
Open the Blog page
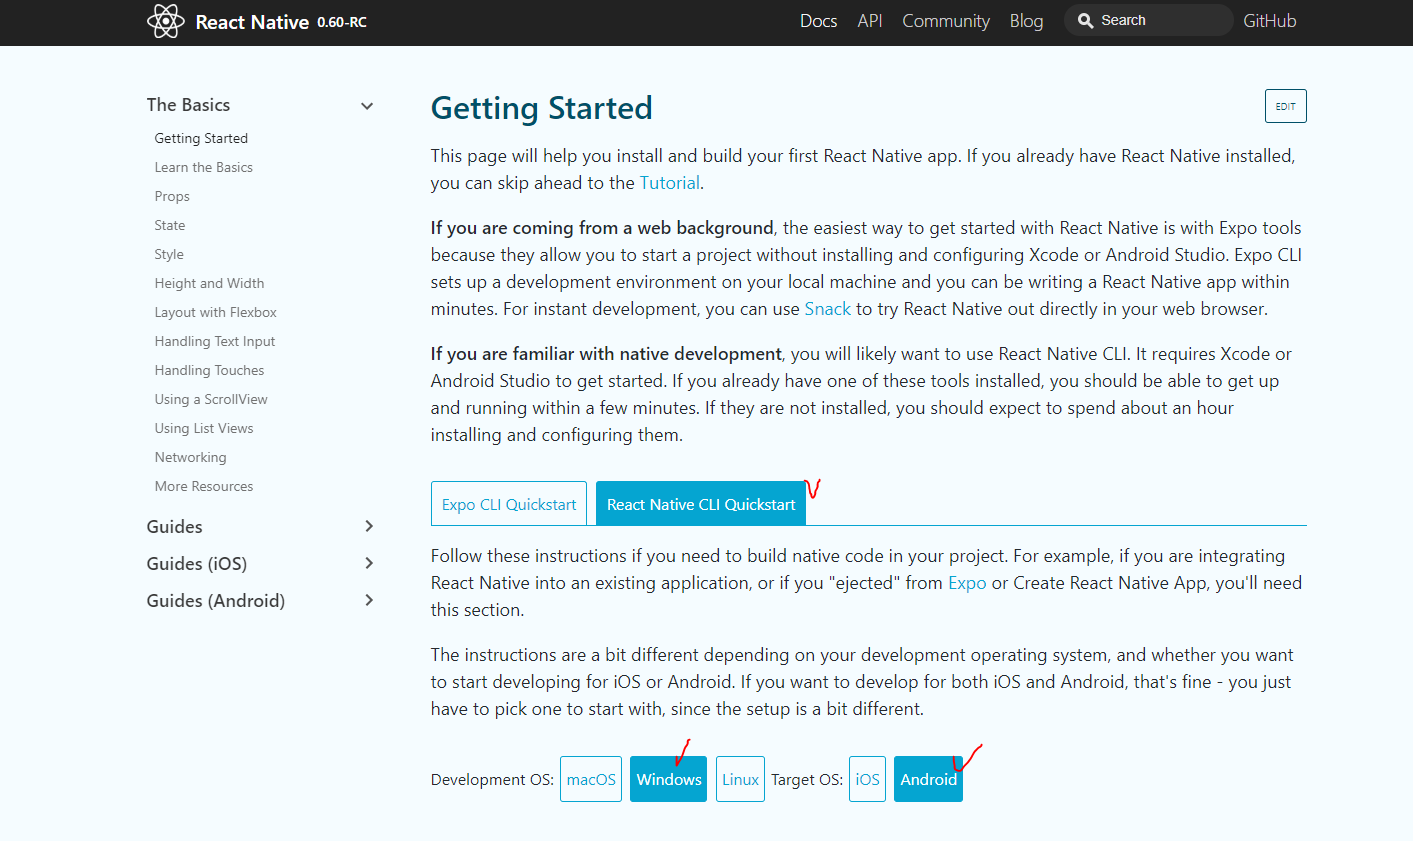(x=1026, y=21)
